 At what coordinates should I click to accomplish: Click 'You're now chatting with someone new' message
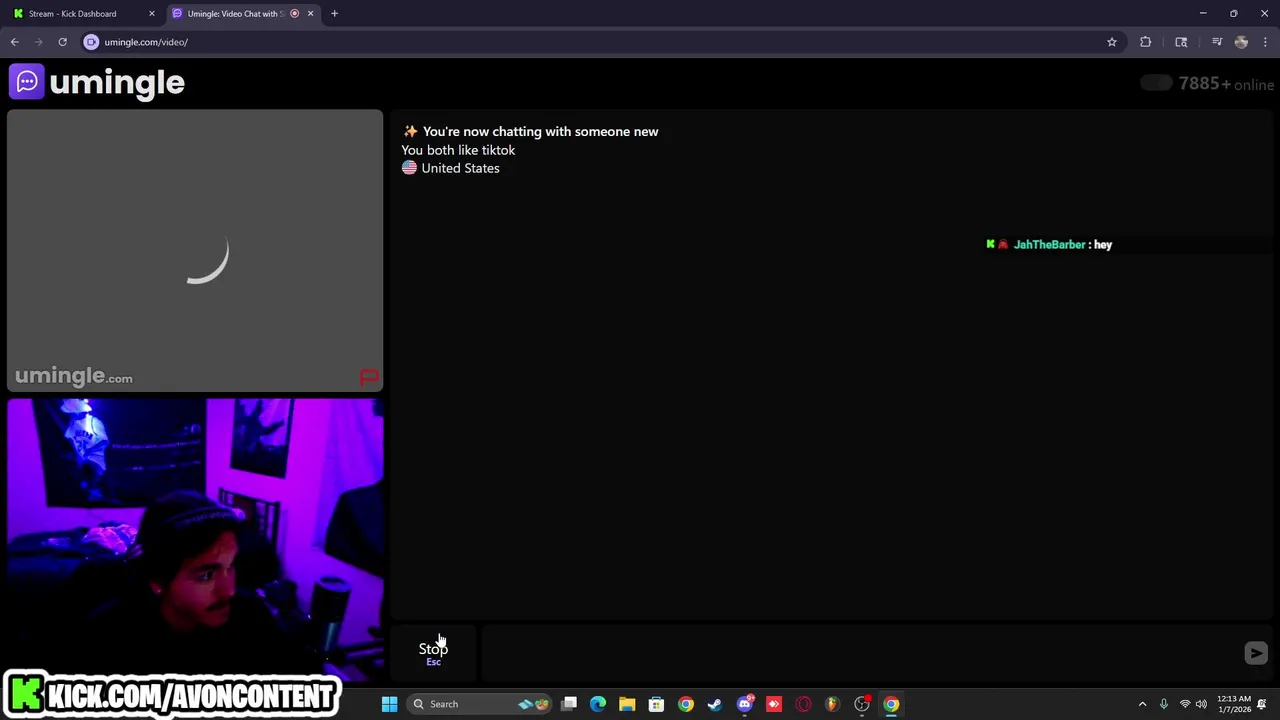(540, 131)
